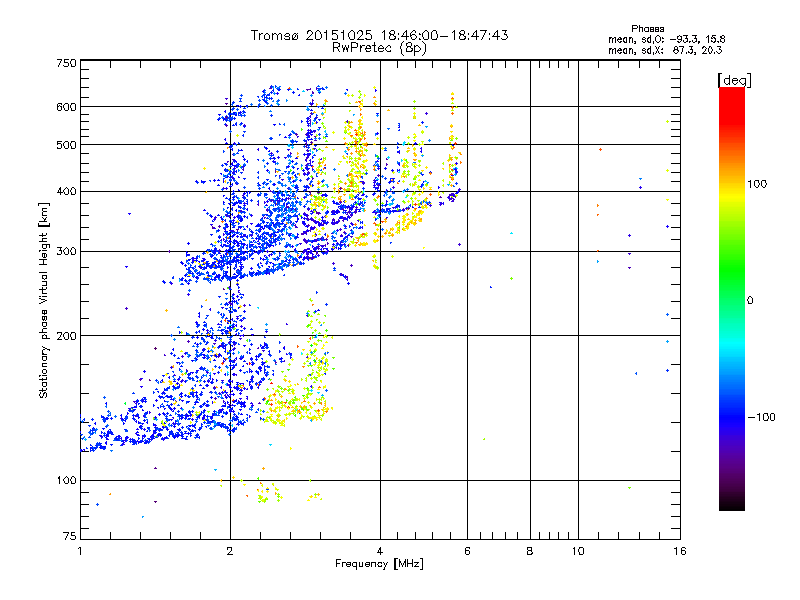Click the y-axis label "100" on the height axis

tap(66, 480)
